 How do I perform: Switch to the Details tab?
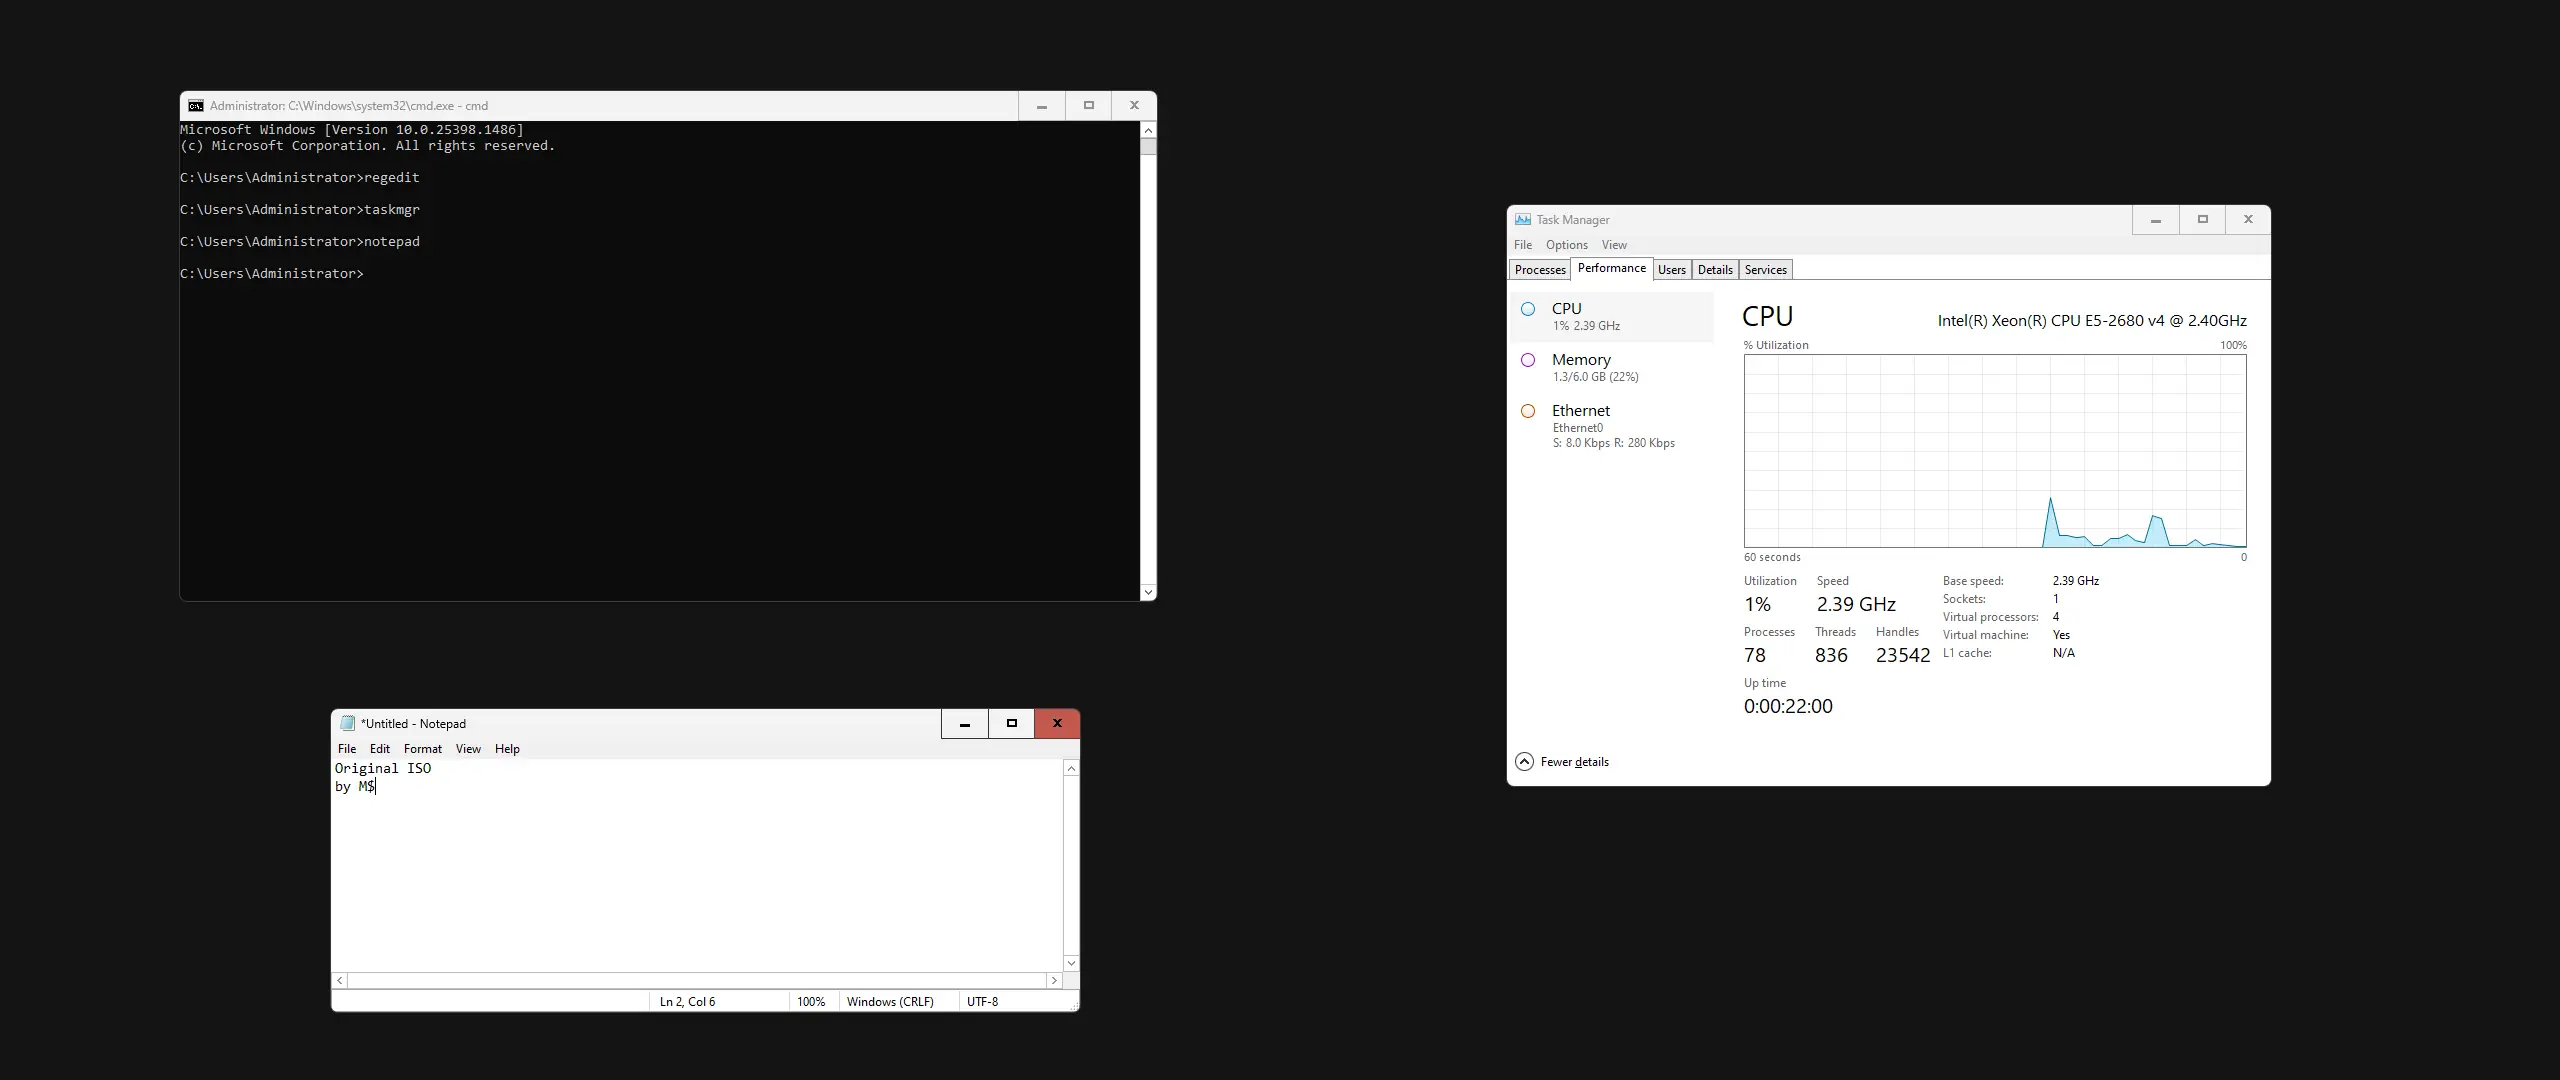pyautogui.click(x=1714, y=270)
